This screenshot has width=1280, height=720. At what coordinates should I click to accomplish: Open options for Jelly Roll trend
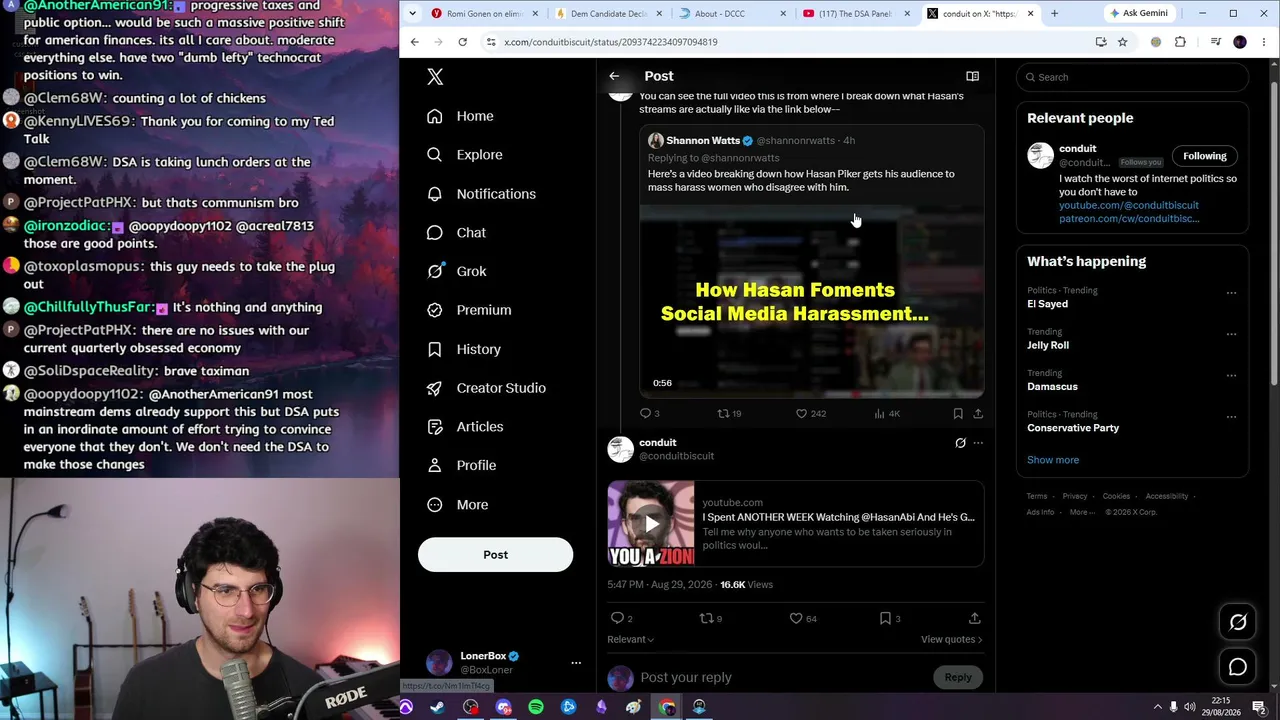[x=1231, y=334]
